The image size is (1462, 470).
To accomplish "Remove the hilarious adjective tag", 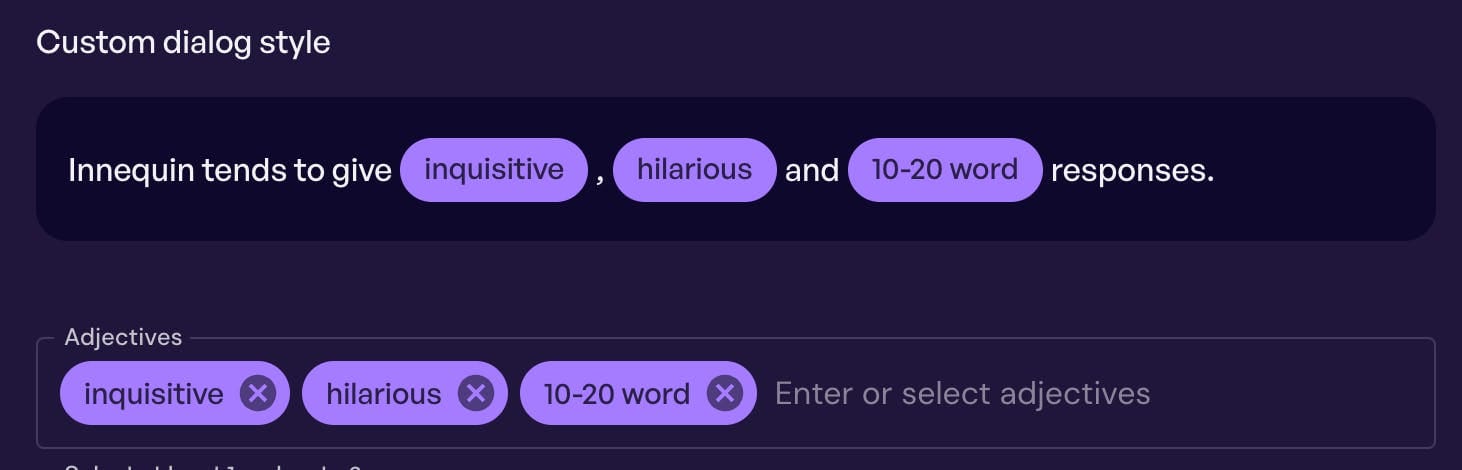I will (476, 393).
